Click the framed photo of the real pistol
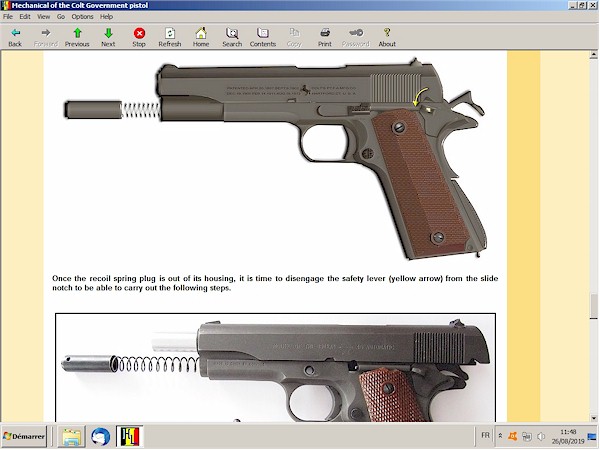Viewport: 600px width, 450px height. 276,367
